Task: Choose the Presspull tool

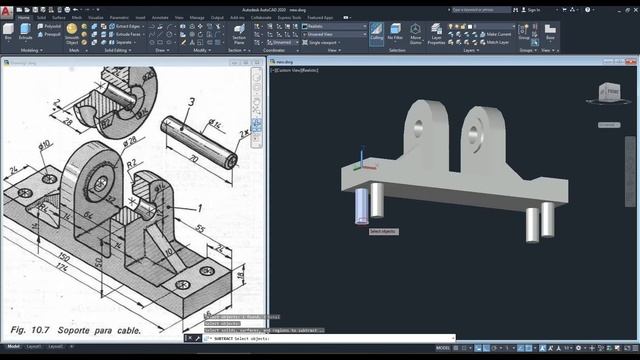Action: (x=49, y=34)
